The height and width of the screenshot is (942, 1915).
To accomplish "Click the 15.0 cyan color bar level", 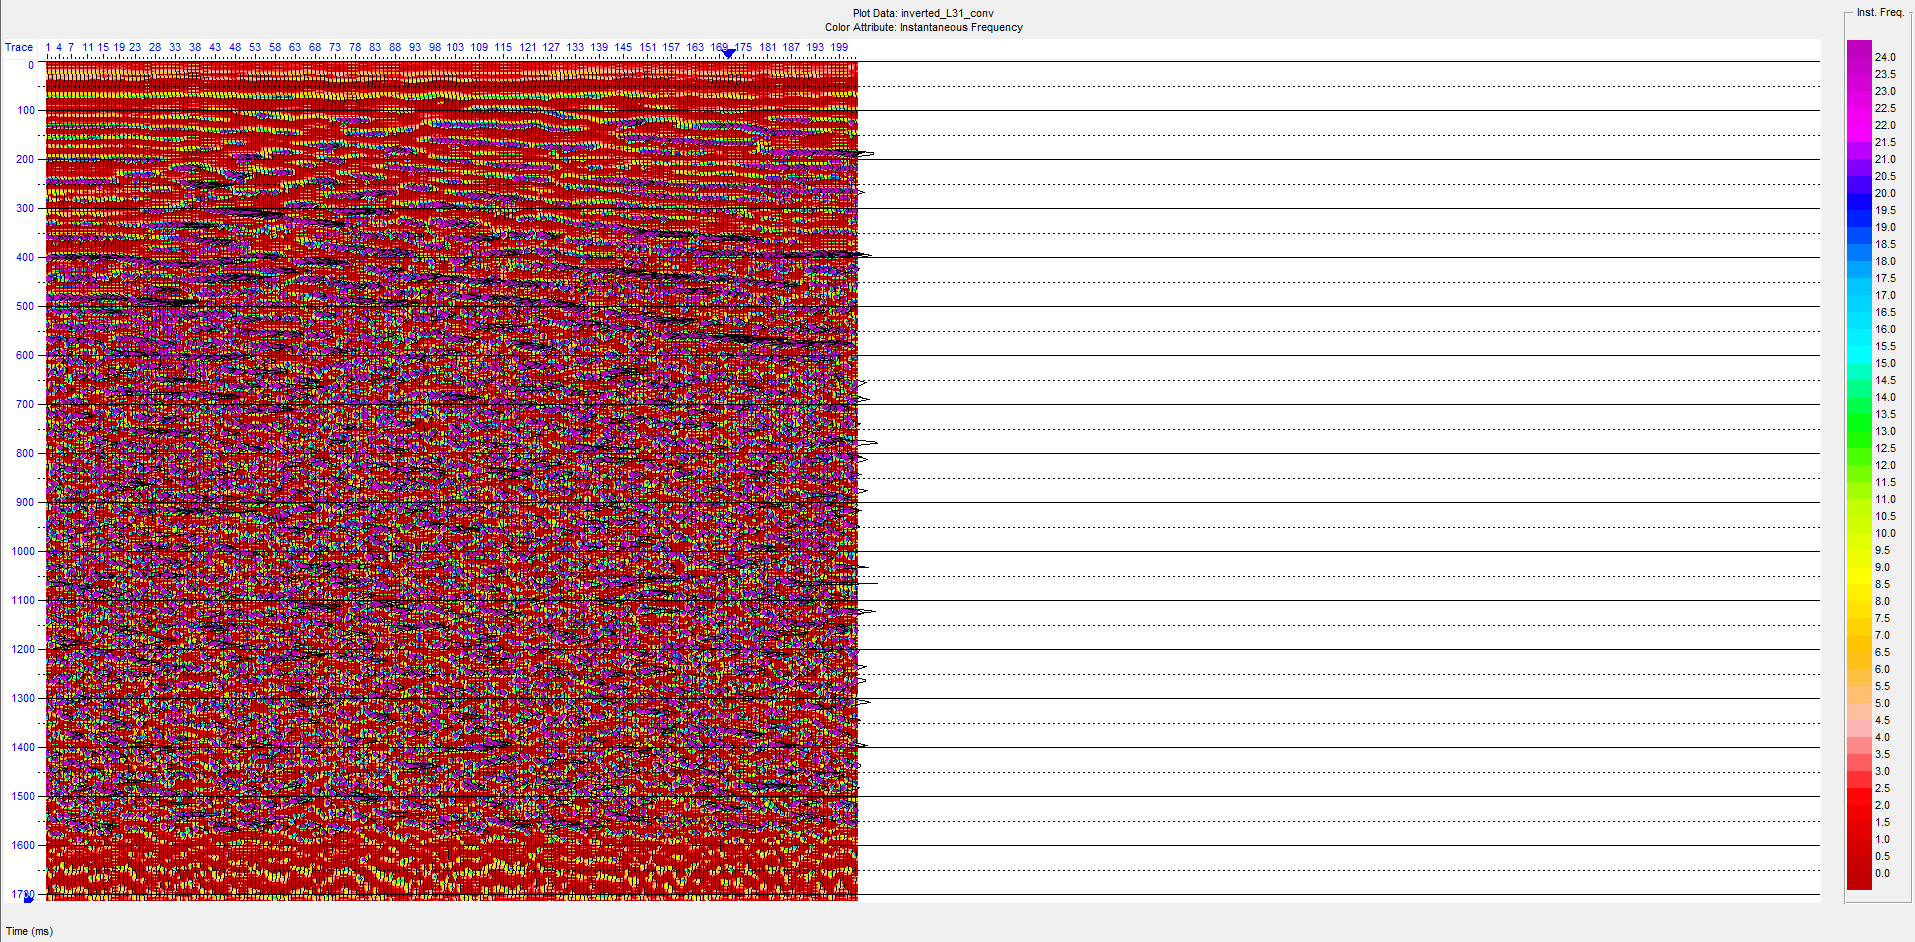I will click(x=1859, y=363).
